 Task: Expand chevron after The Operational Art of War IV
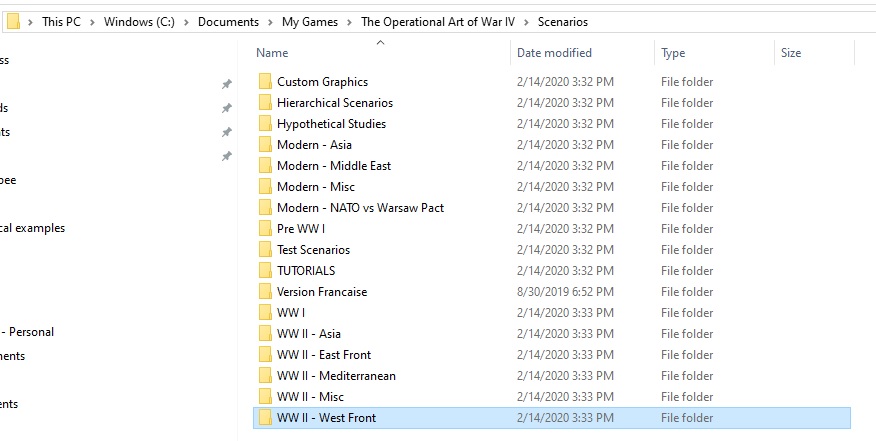click(x=526, y=22)
